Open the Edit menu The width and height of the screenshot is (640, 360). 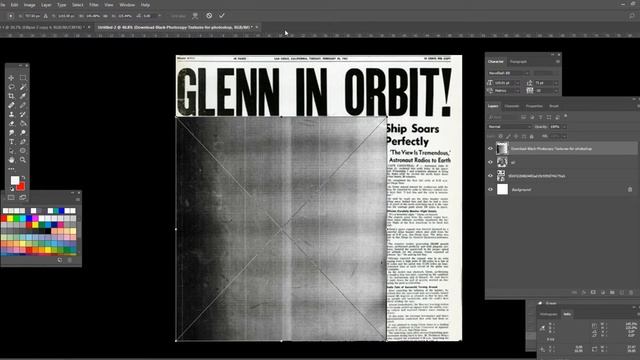(x=14, y=5)
